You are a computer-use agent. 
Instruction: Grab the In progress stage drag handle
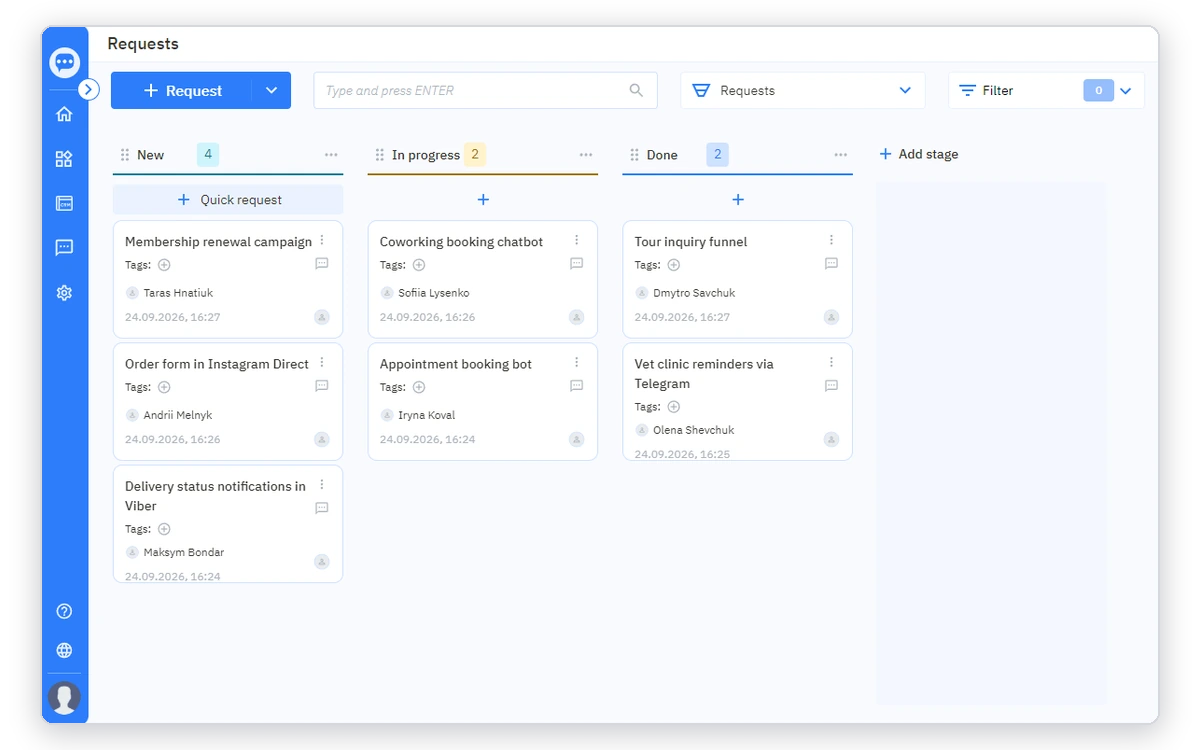point(380,155)
